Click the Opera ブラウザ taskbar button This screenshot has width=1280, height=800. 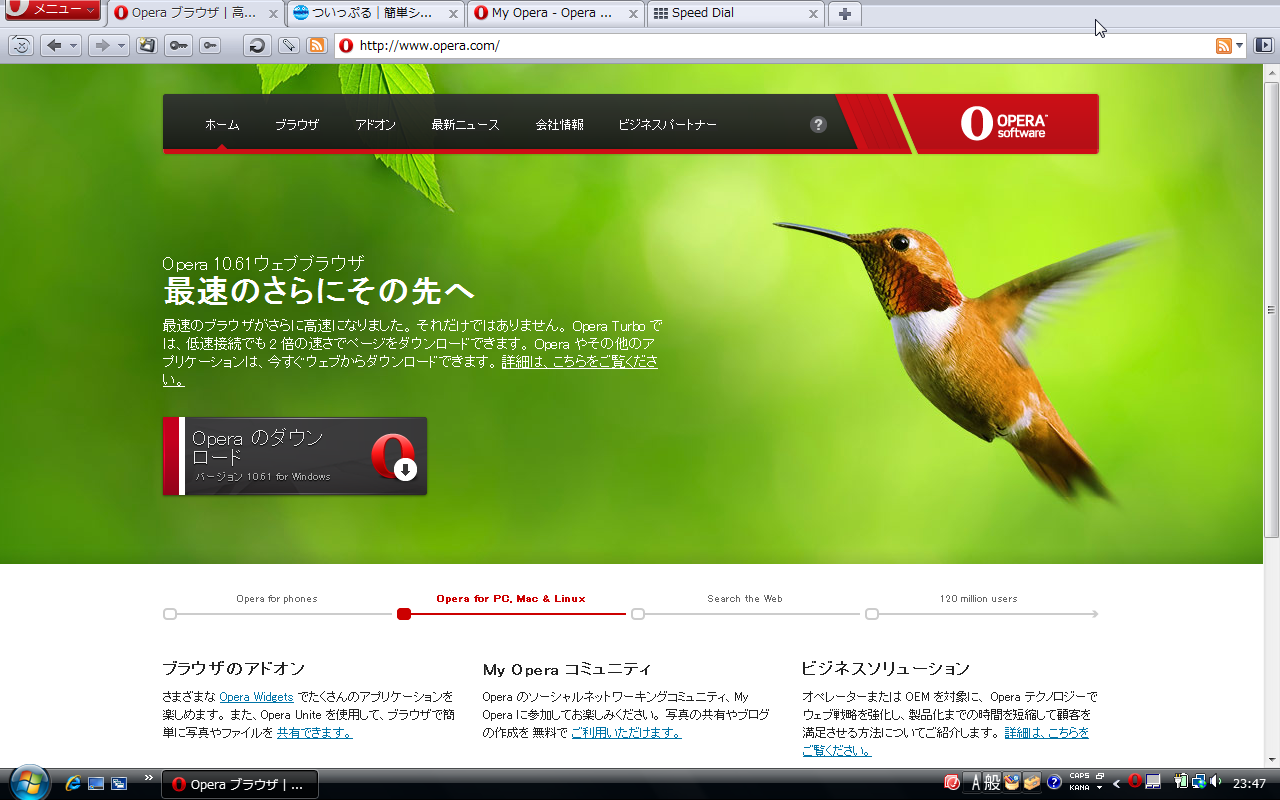(240, 784)
